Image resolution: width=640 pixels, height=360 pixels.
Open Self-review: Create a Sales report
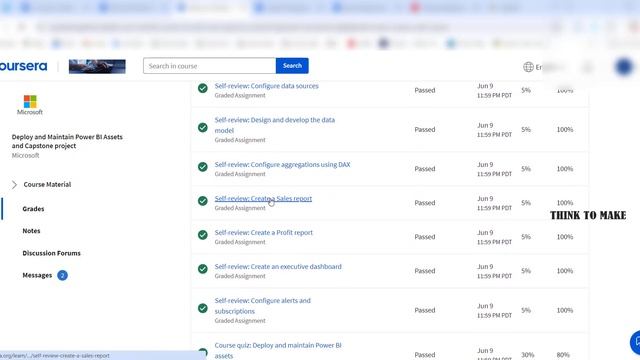pyautogui.click(x=263, y=198)
